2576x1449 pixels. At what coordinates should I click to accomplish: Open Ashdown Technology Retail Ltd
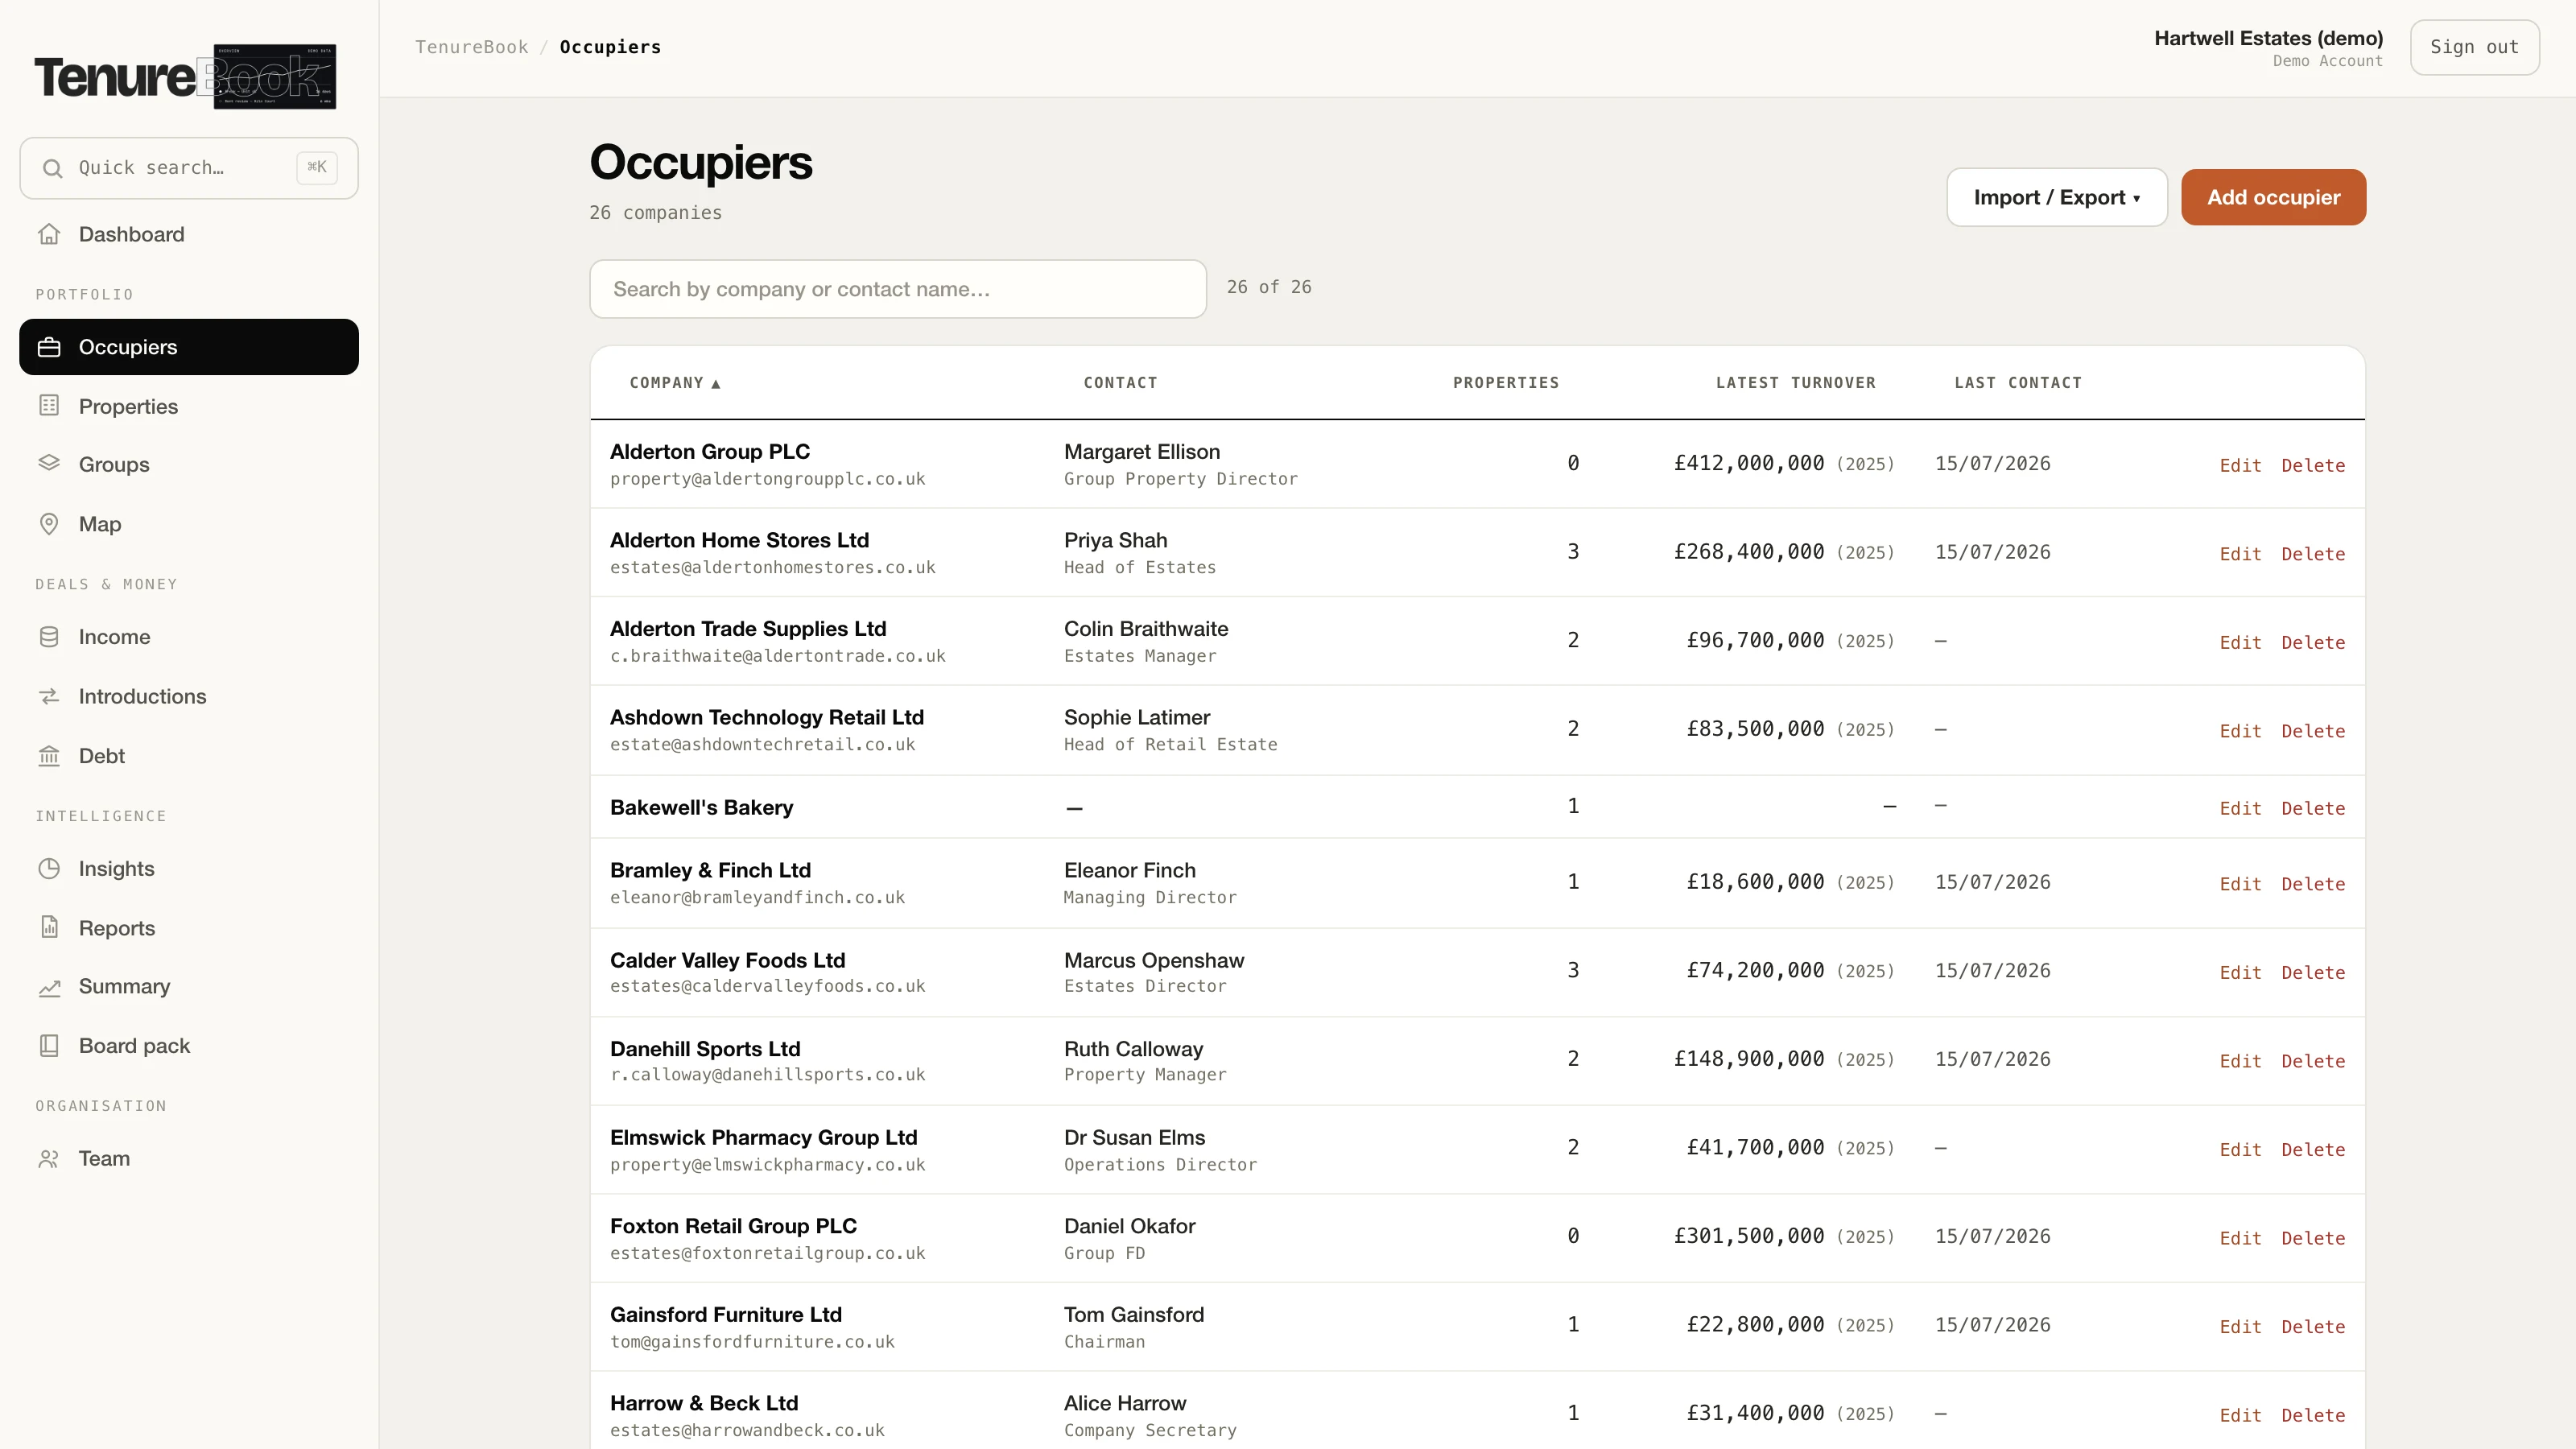tap(767, 718)
